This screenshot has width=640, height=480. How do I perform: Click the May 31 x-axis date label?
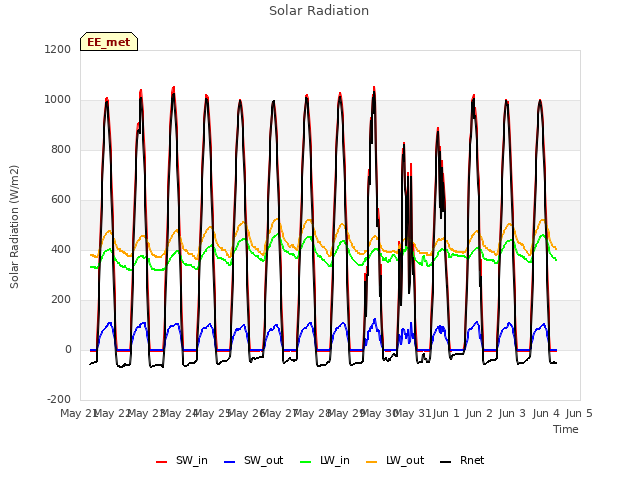pos(413,413)
